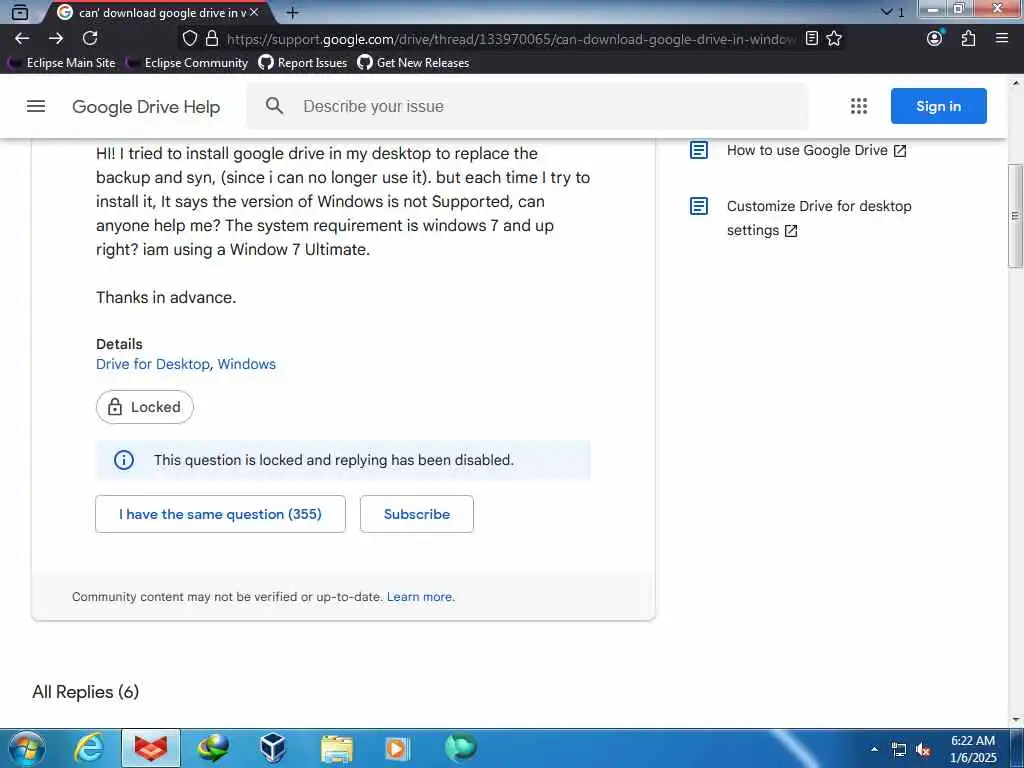The image size is (1024, 768).
Task: Open the media player taskbar icon
Action: pyautogui.click(x=397, y=748)
